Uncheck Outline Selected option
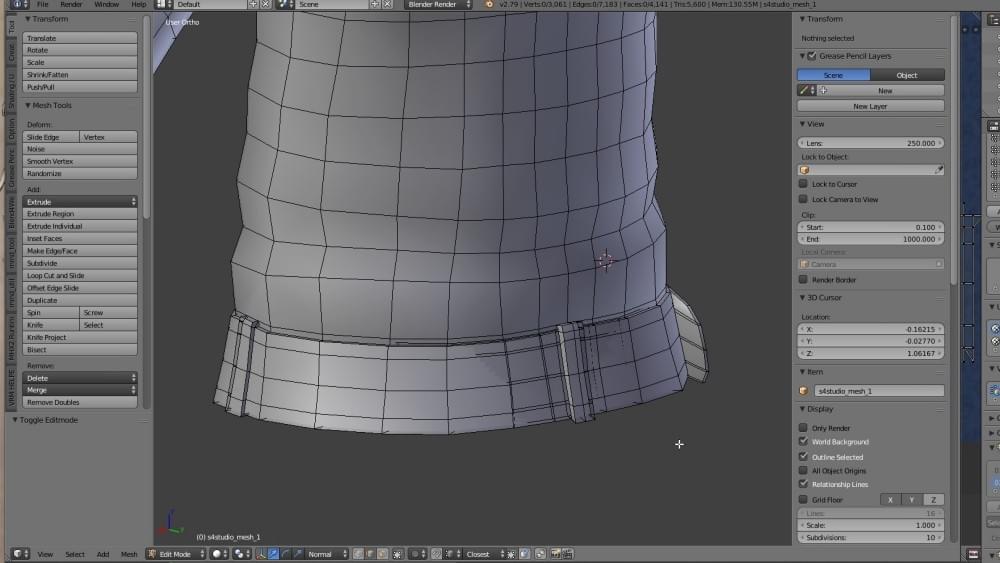The image size is (1000, 563). coord(803,457)
